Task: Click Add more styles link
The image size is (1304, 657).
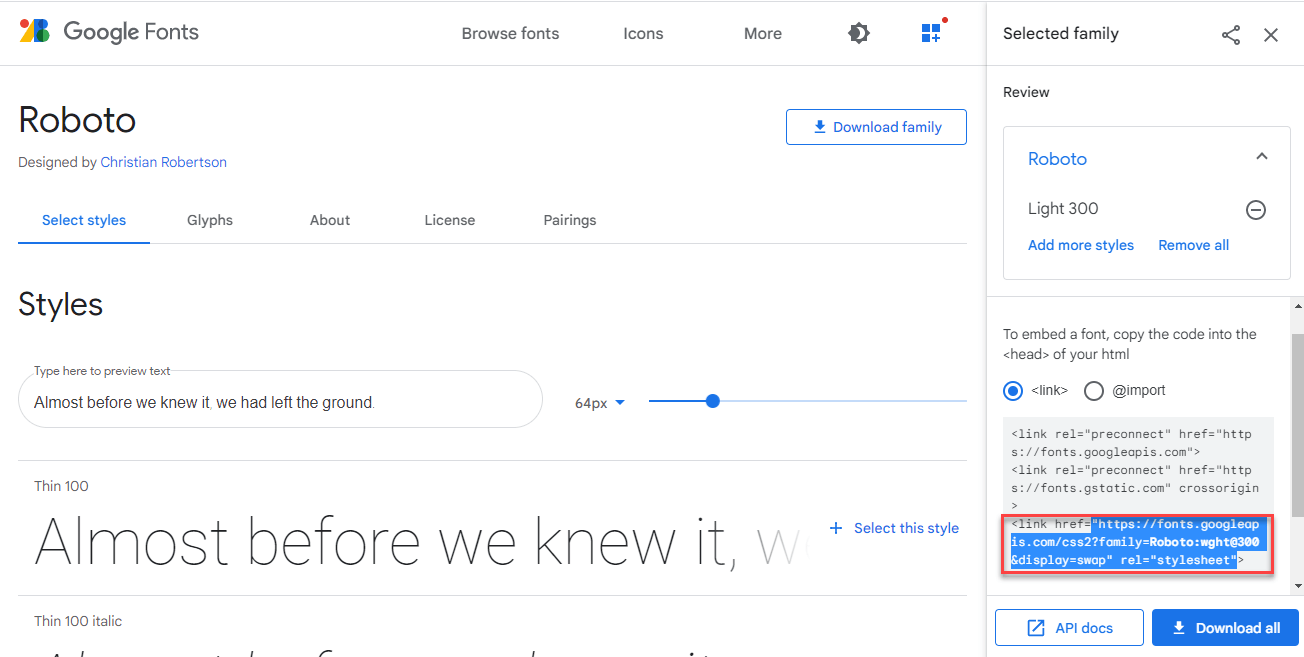Action: coord(1081,245)
